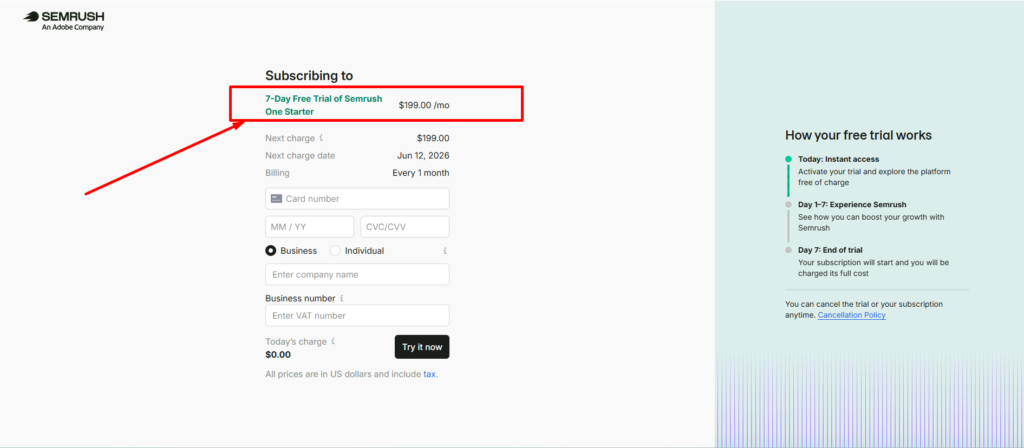
Task: Select the Business radio option
Action: pos(270,250)
